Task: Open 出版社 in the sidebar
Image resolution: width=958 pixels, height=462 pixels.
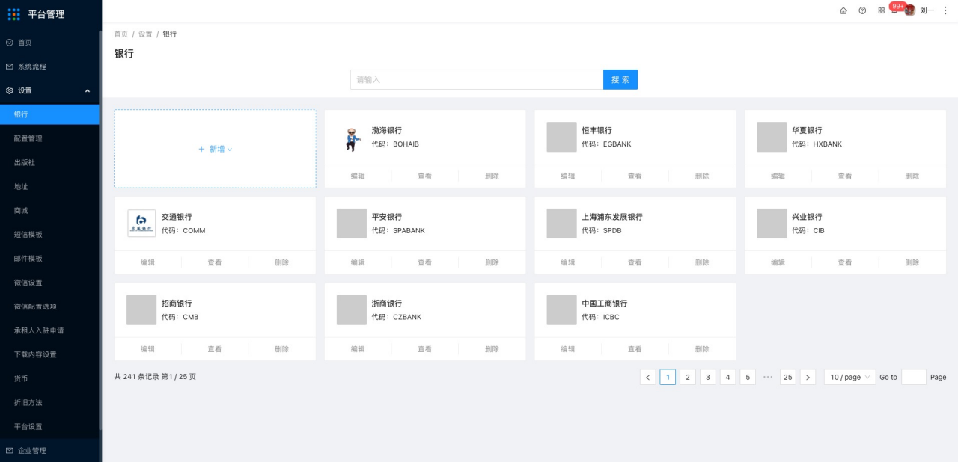Action: pos(49,163)
